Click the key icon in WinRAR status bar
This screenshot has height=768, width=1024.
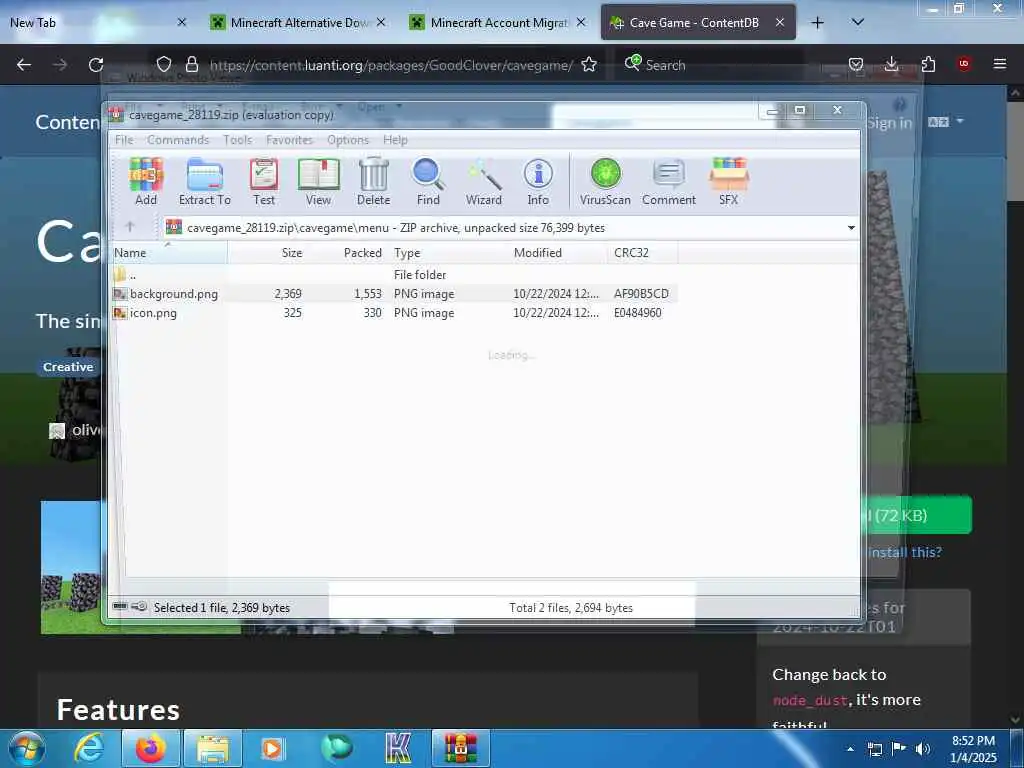pos(139,607)
